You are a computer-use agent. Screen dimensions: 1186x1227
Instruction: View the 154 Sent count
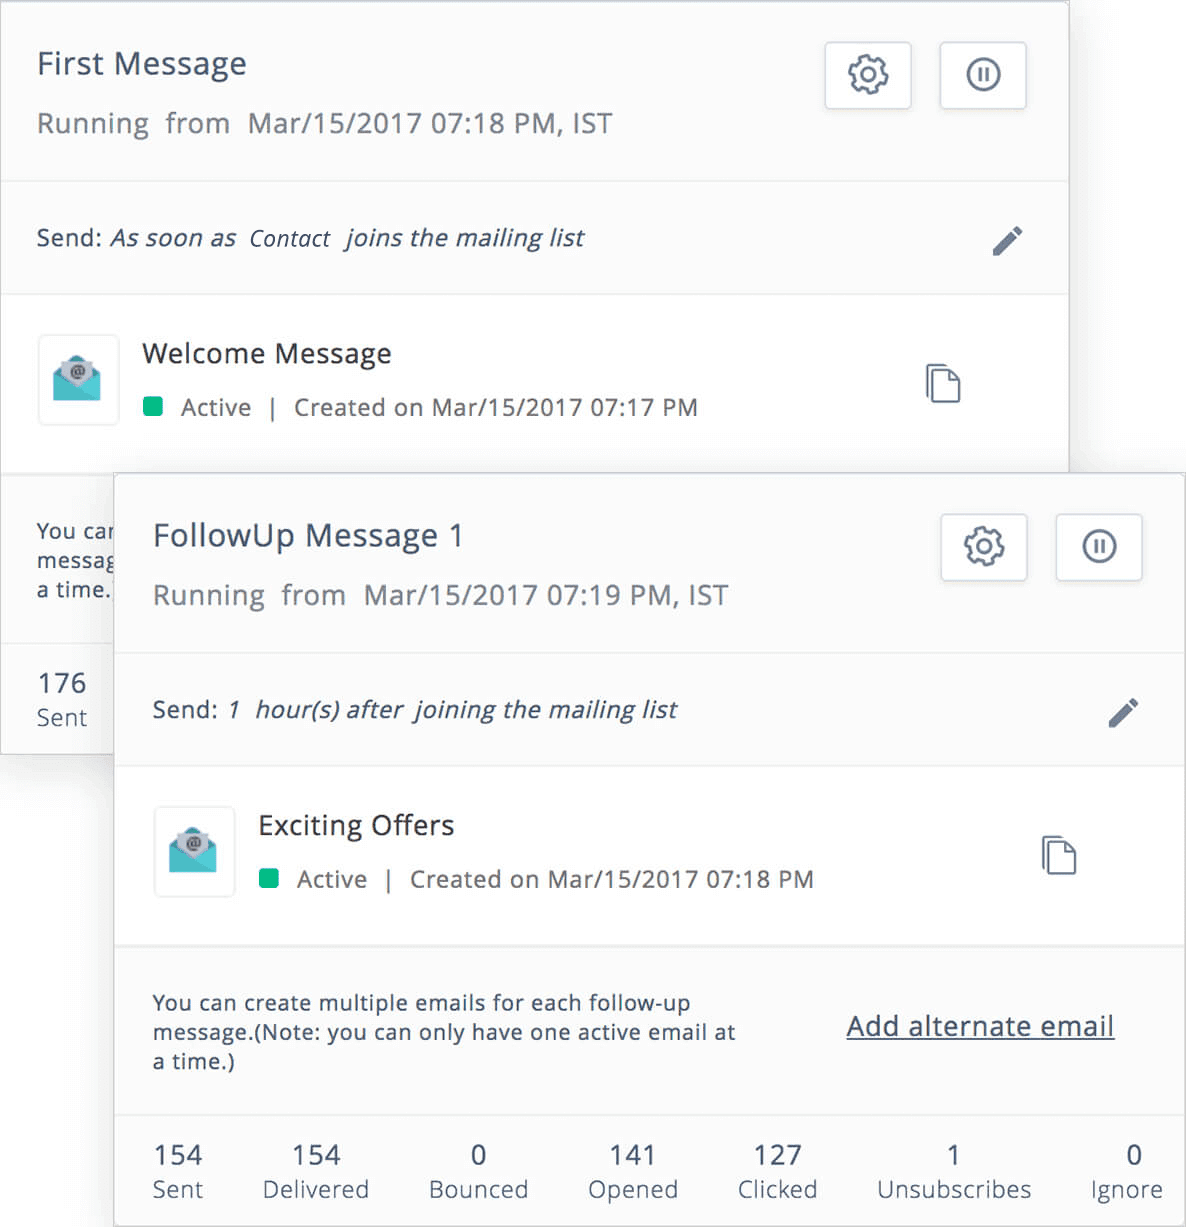tap(178, 1171)
